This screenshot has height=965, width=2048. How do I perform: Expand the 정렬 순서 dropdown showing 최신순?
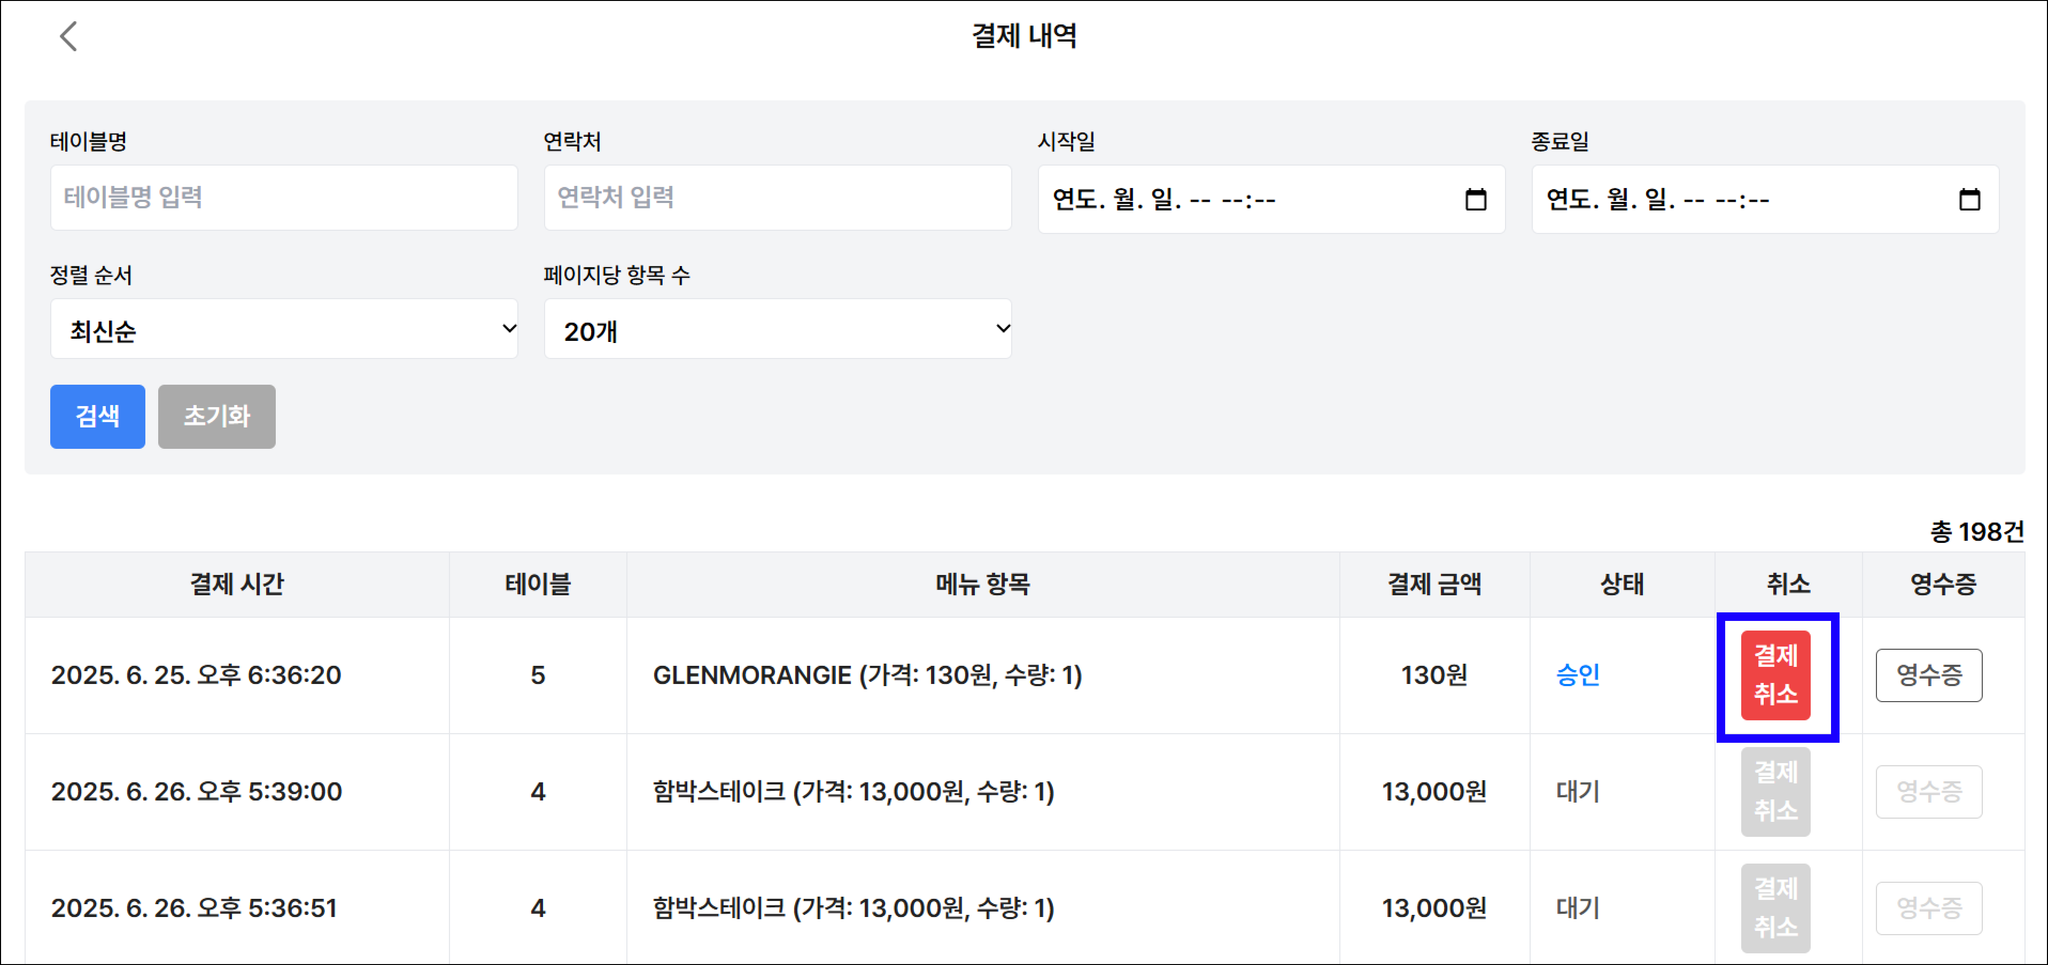tap(284, 329)
